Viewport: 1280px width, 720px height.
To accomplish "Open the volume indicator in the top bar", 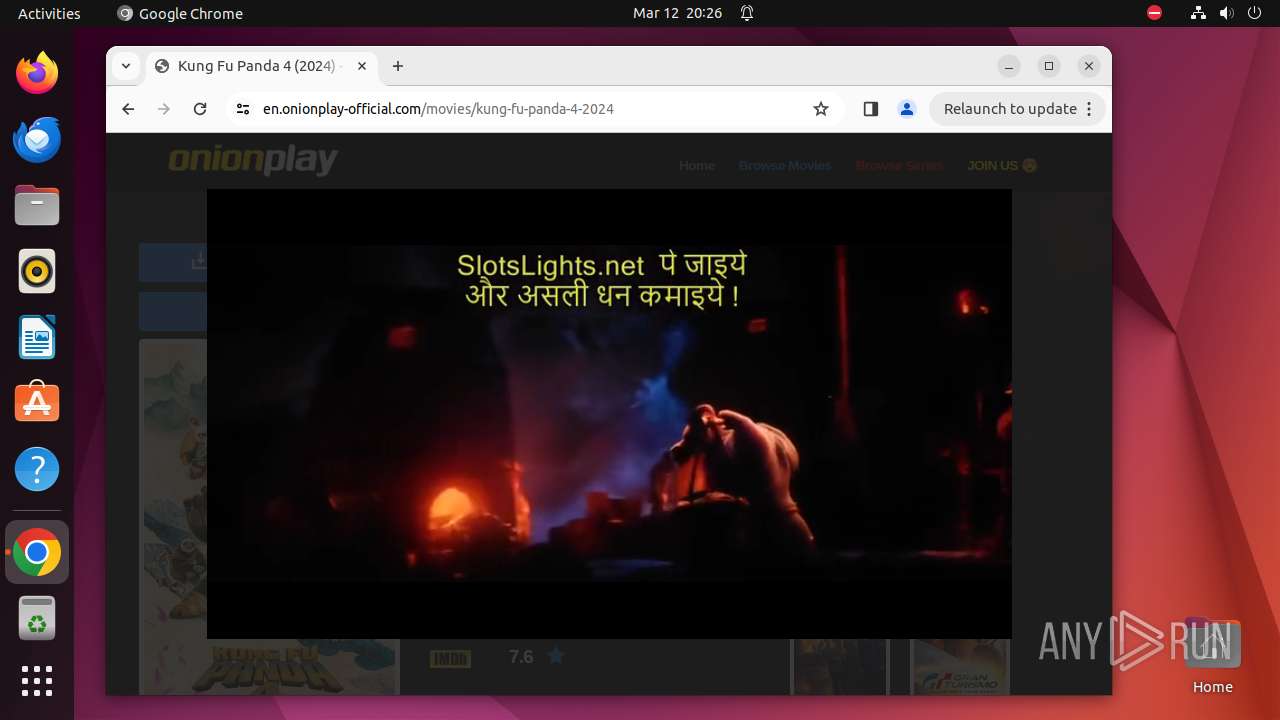I will (1226, 13).
